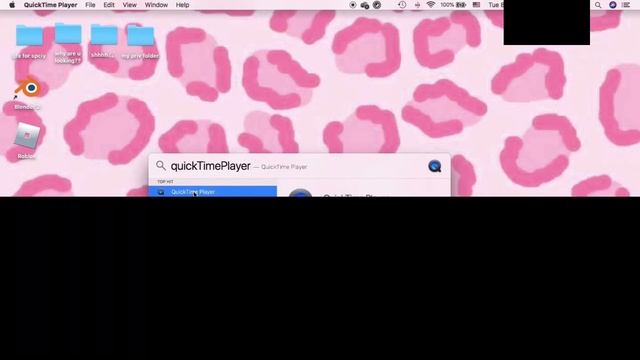This screenshot has height=360, width=640.
Task: Open Spotlight from menu bar magnifier
Action: click(x=598, y=5)
